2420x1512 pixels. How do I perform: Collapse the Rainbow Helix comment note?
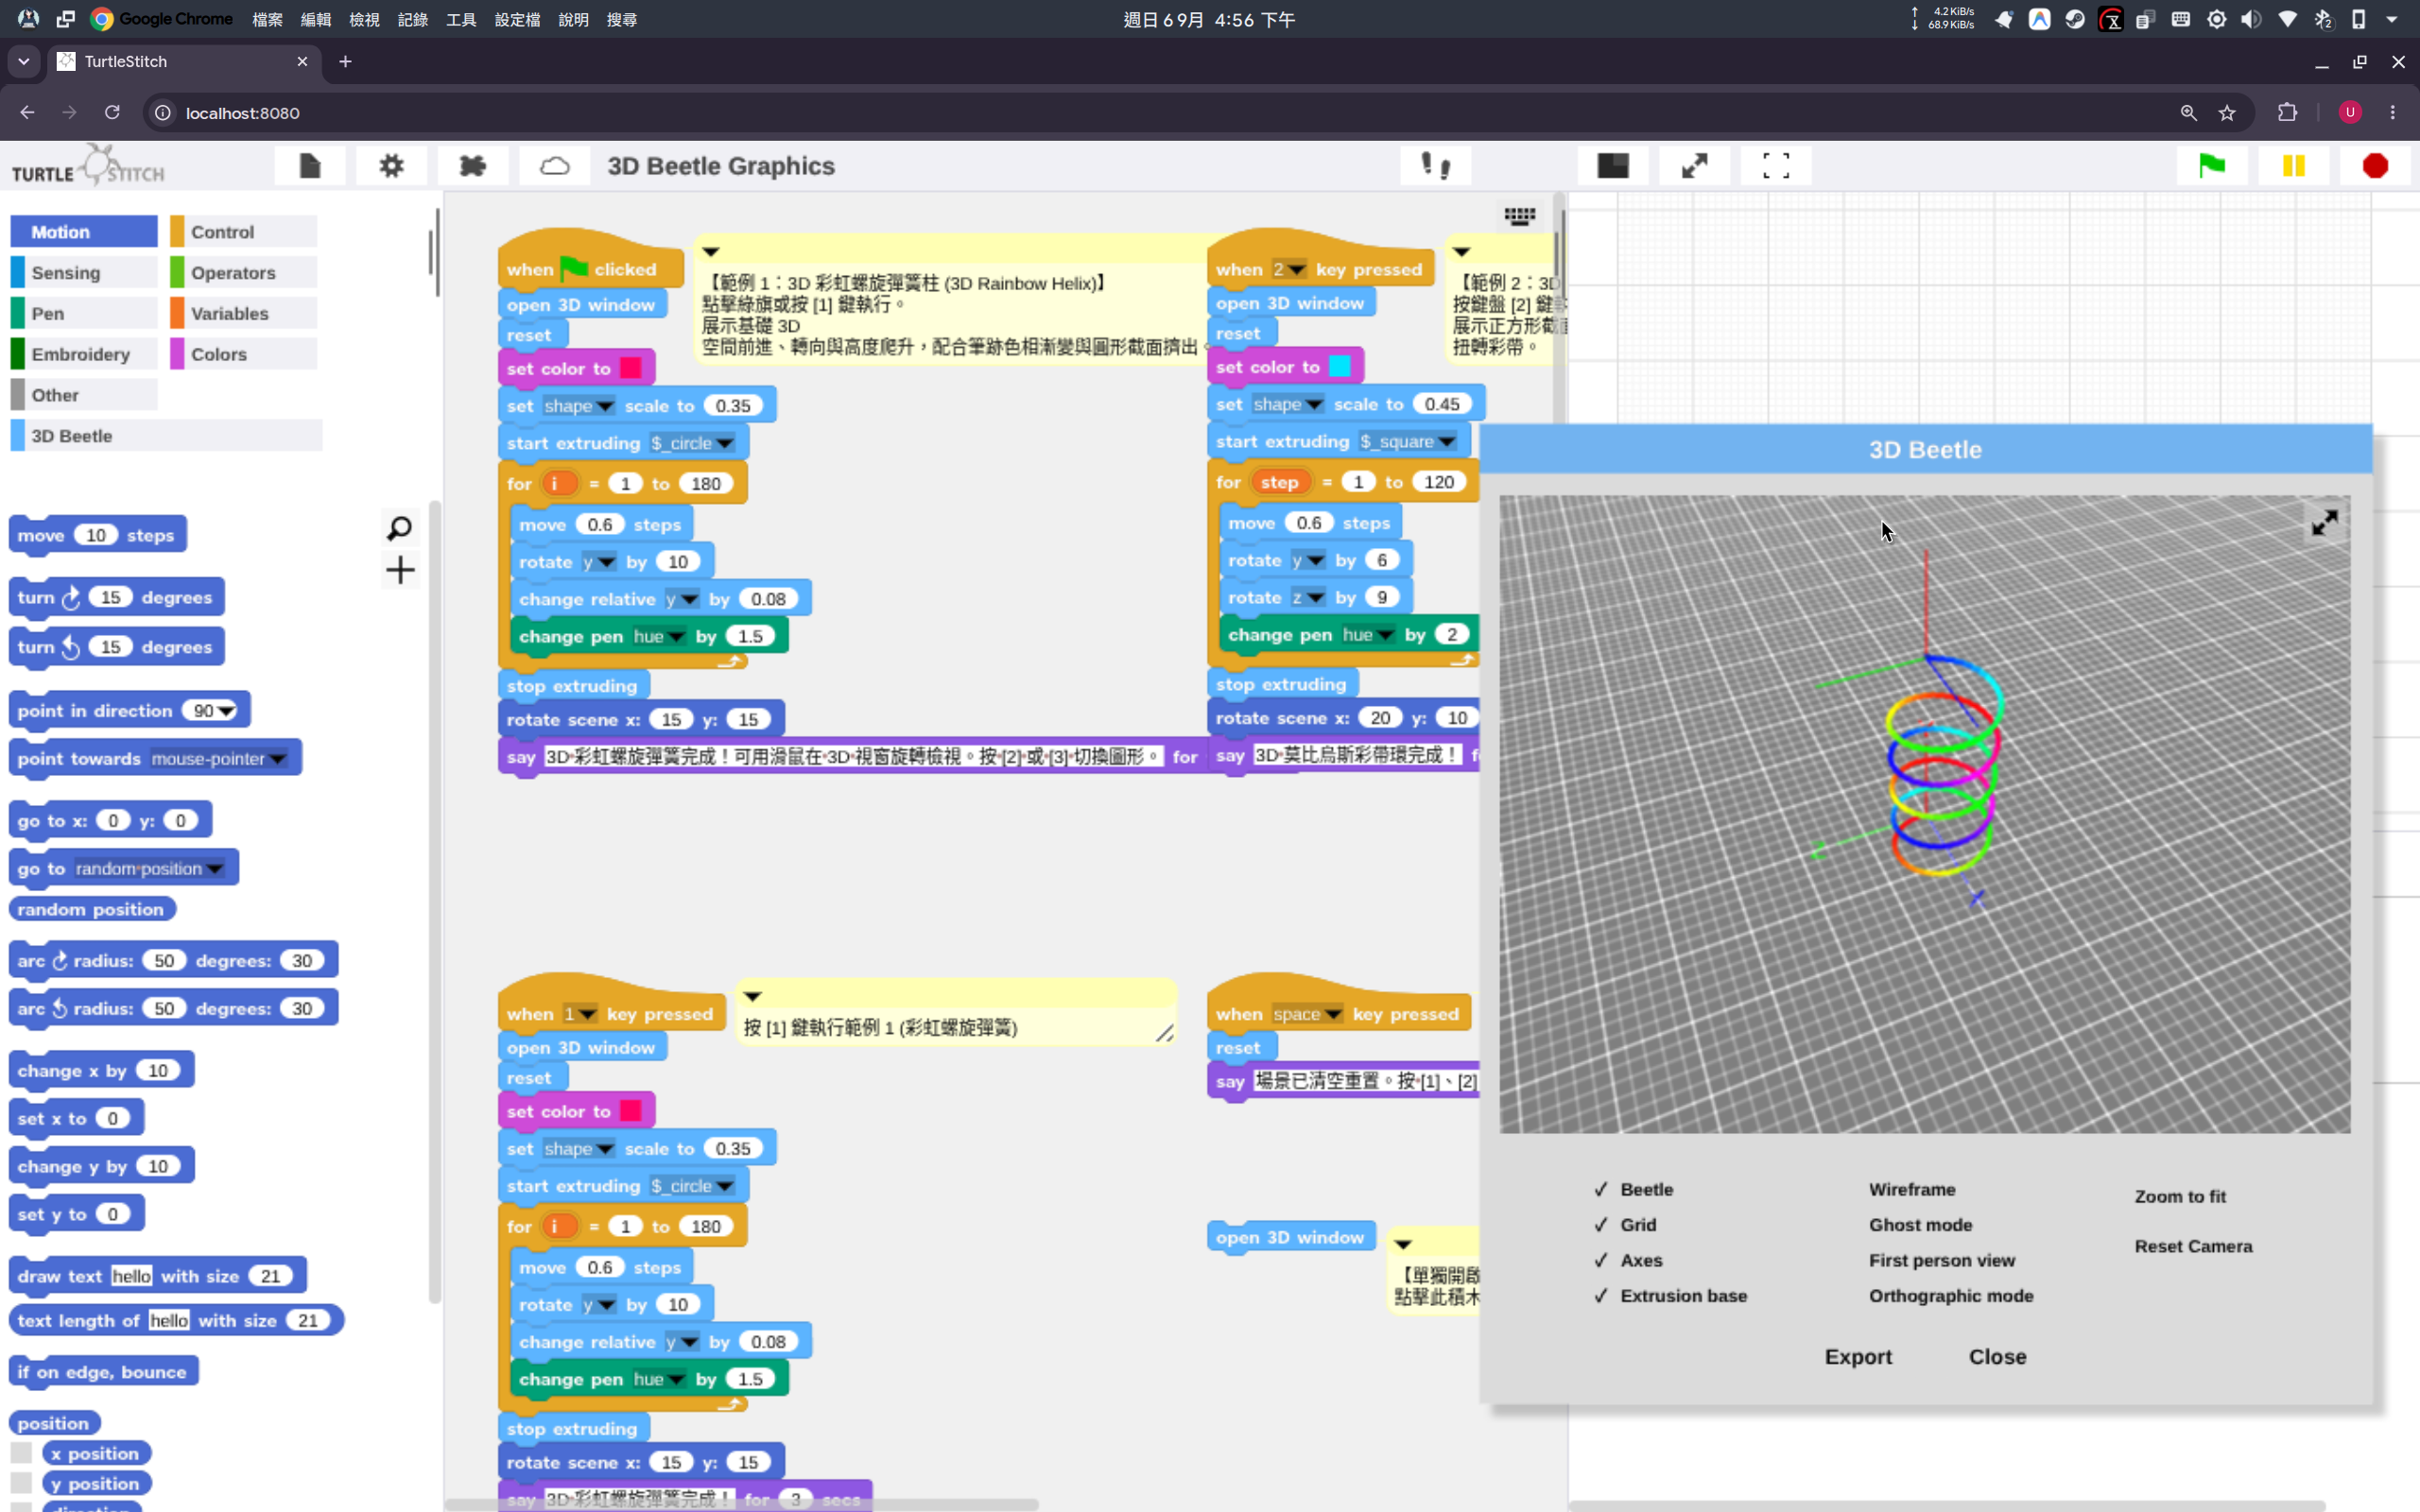(711, 252)
